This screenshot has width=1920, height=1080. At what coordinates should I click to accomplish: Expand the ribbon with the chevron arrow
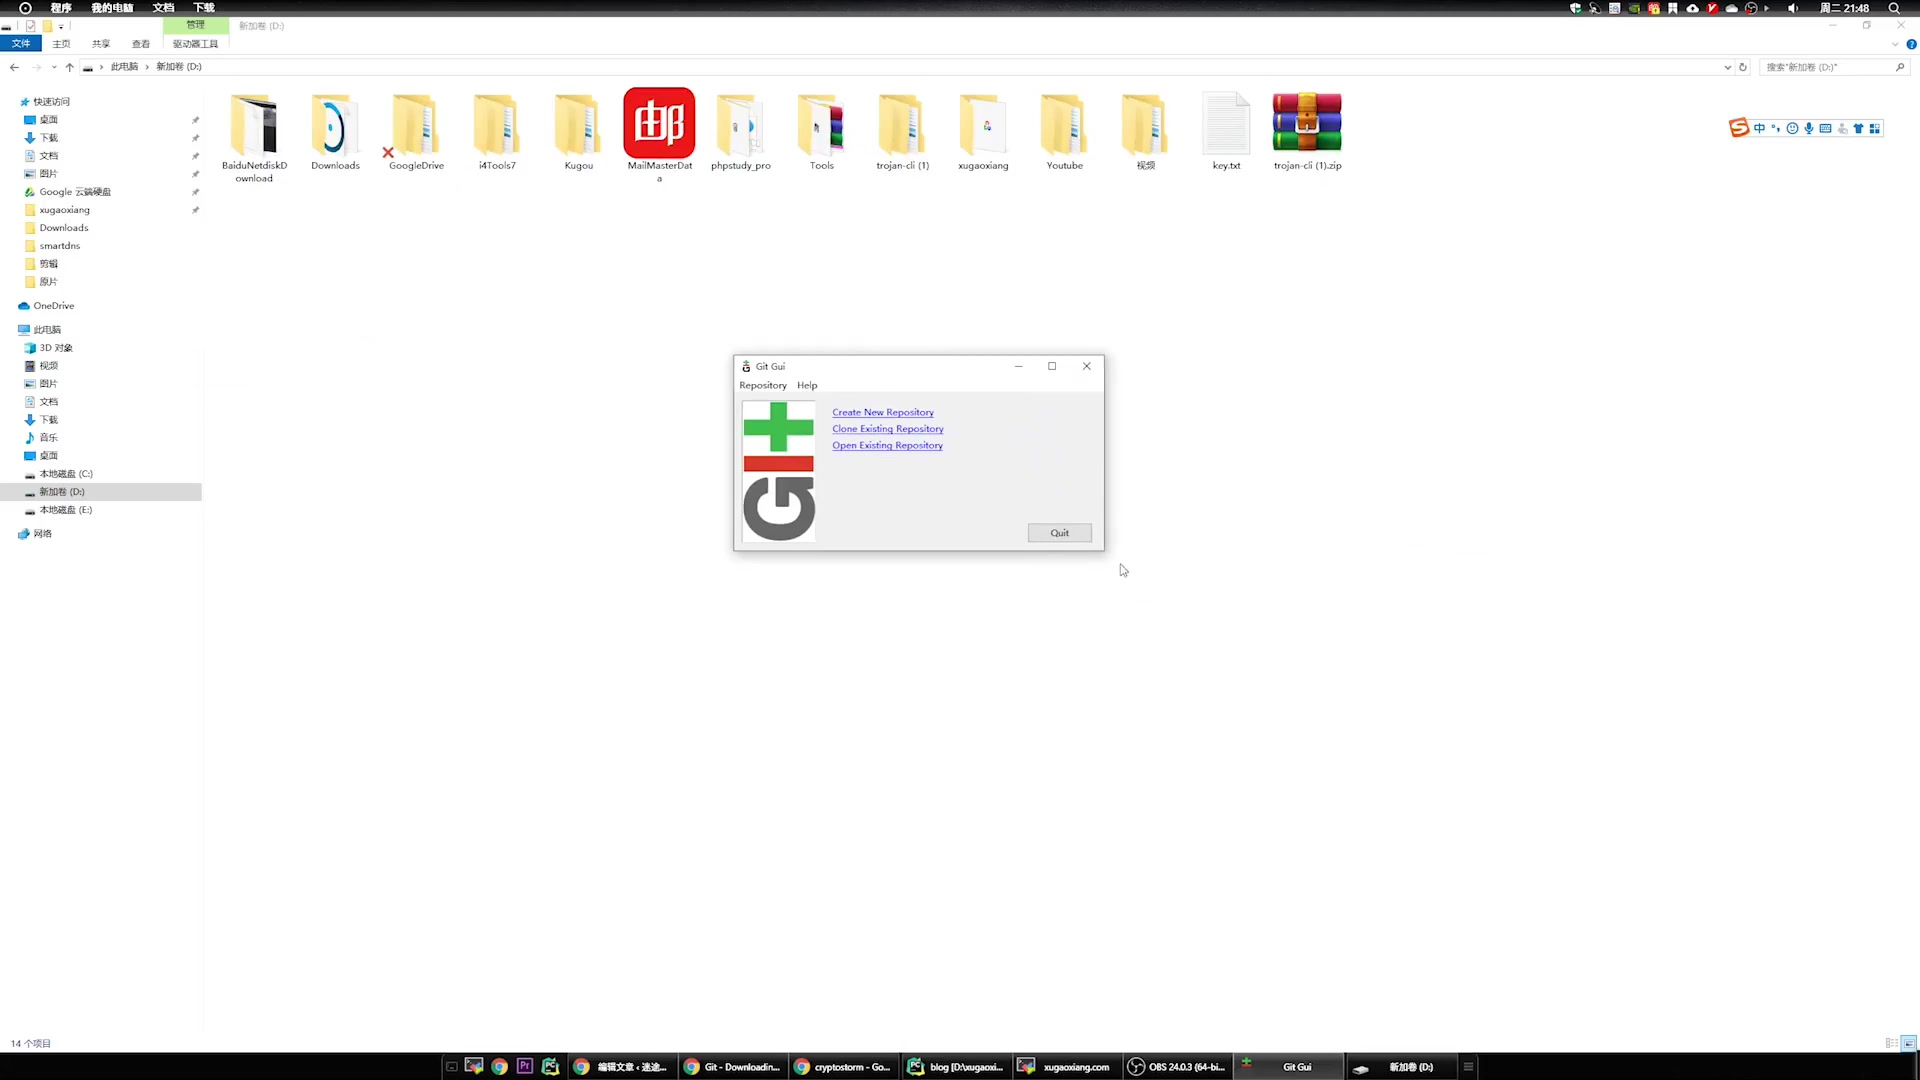[1895, 44]
